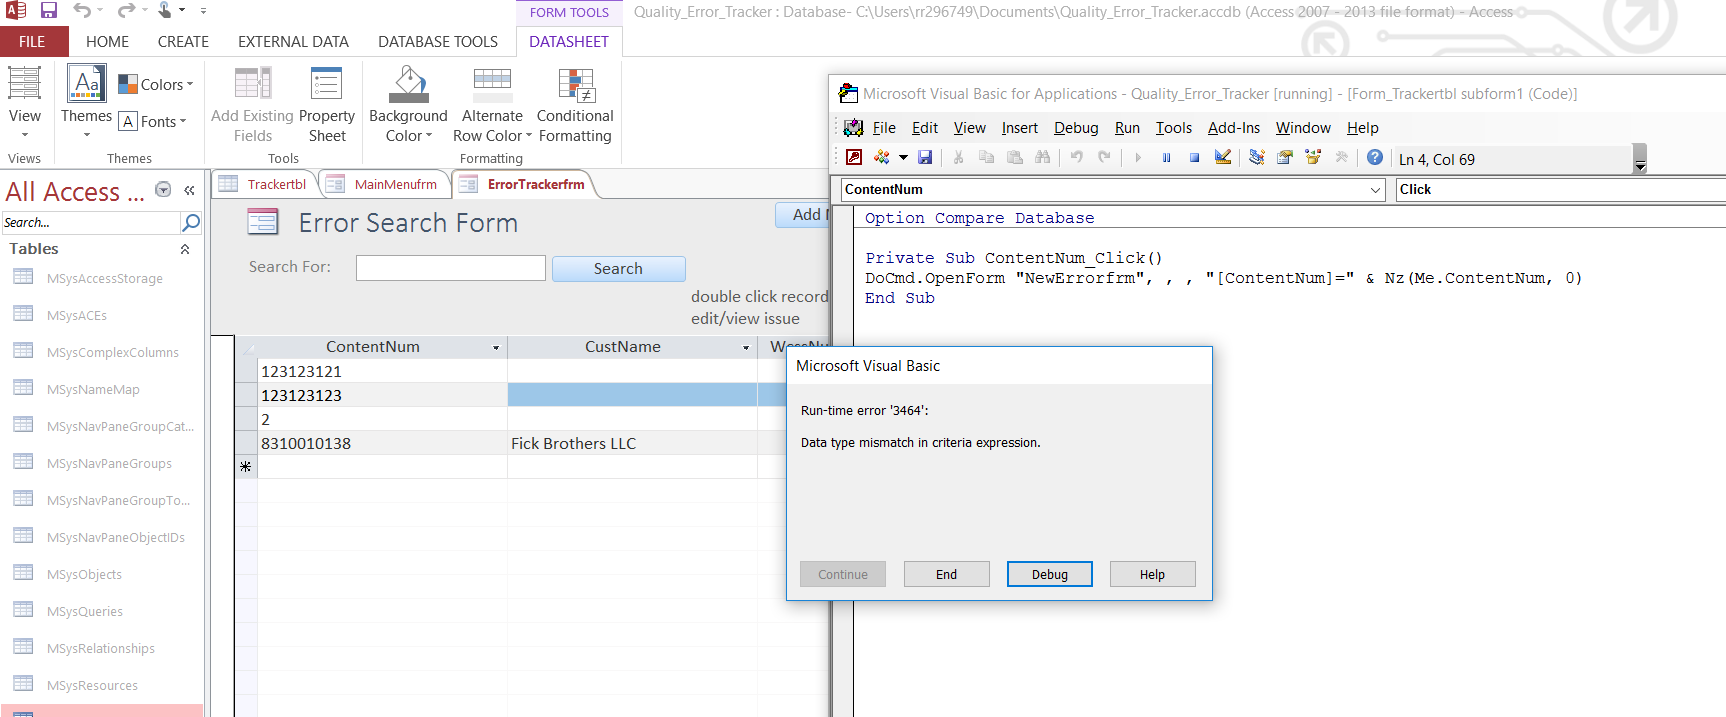1726x717 pixels.
Task: Click the navigation pane Search box
Action: point(92,222)
